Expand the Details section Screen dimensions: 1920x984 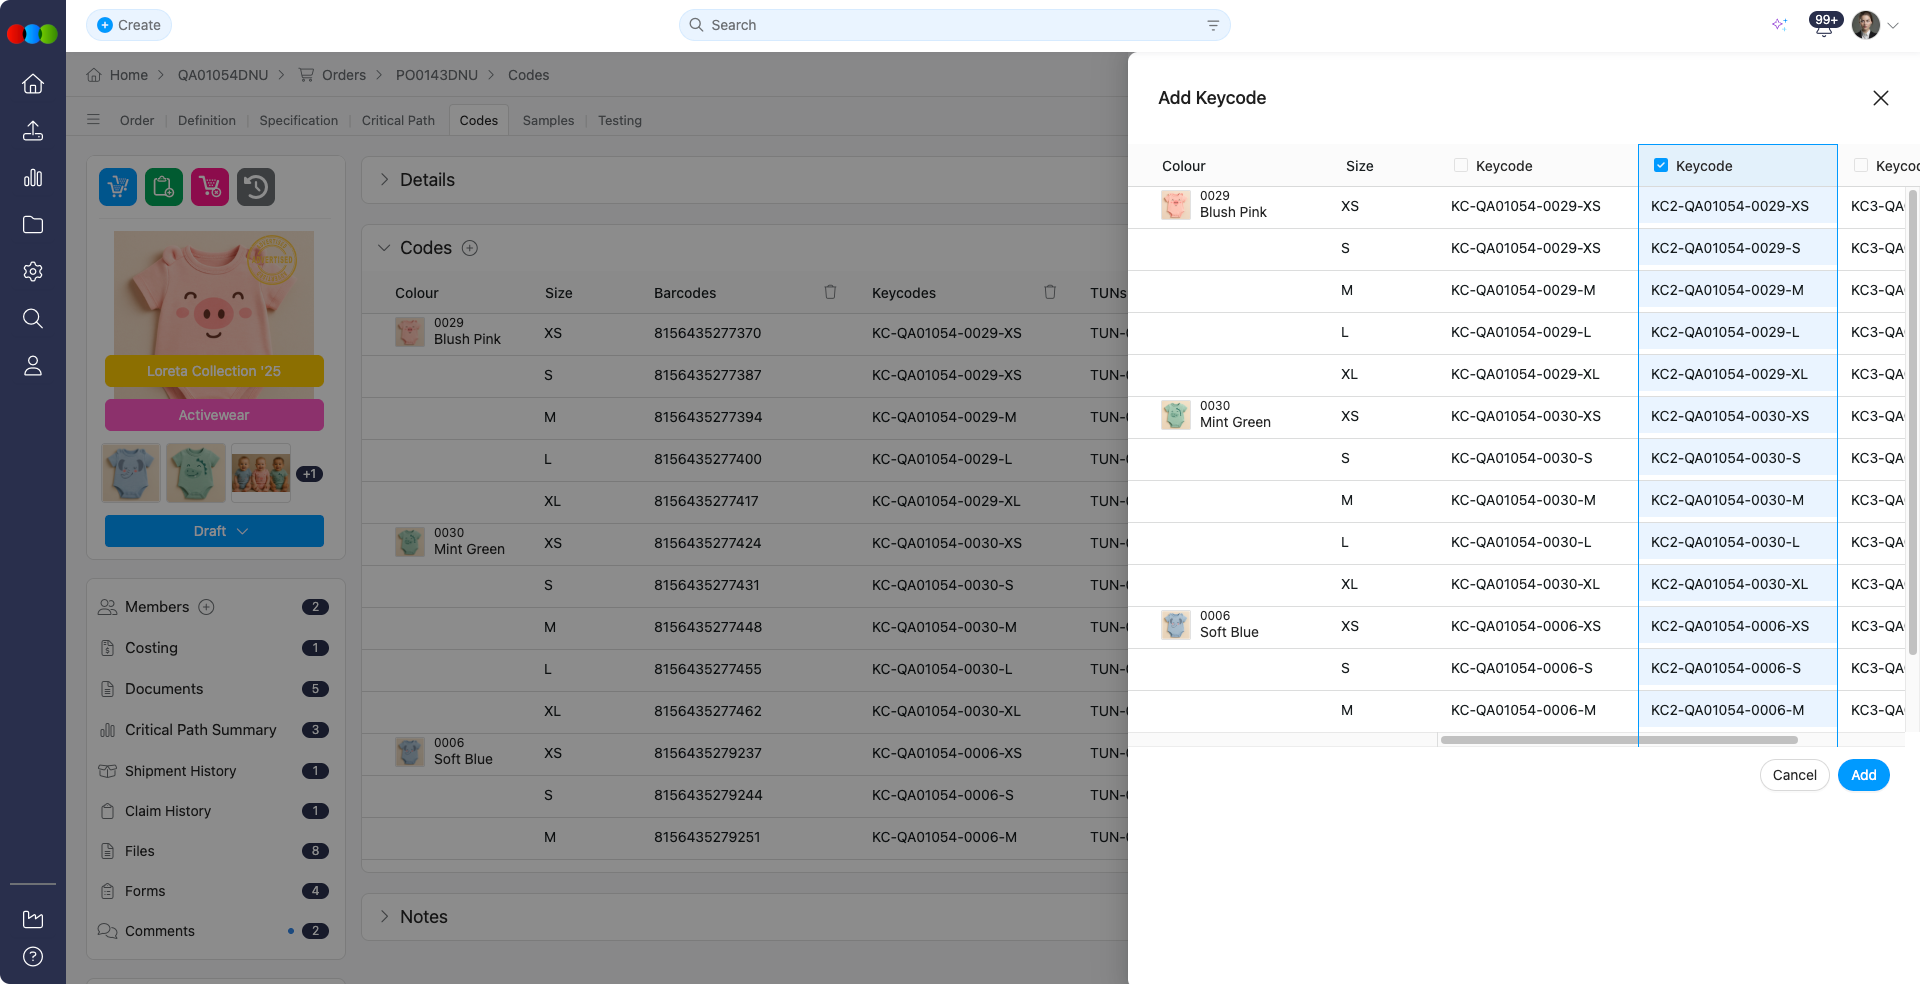tap(383, 180)
